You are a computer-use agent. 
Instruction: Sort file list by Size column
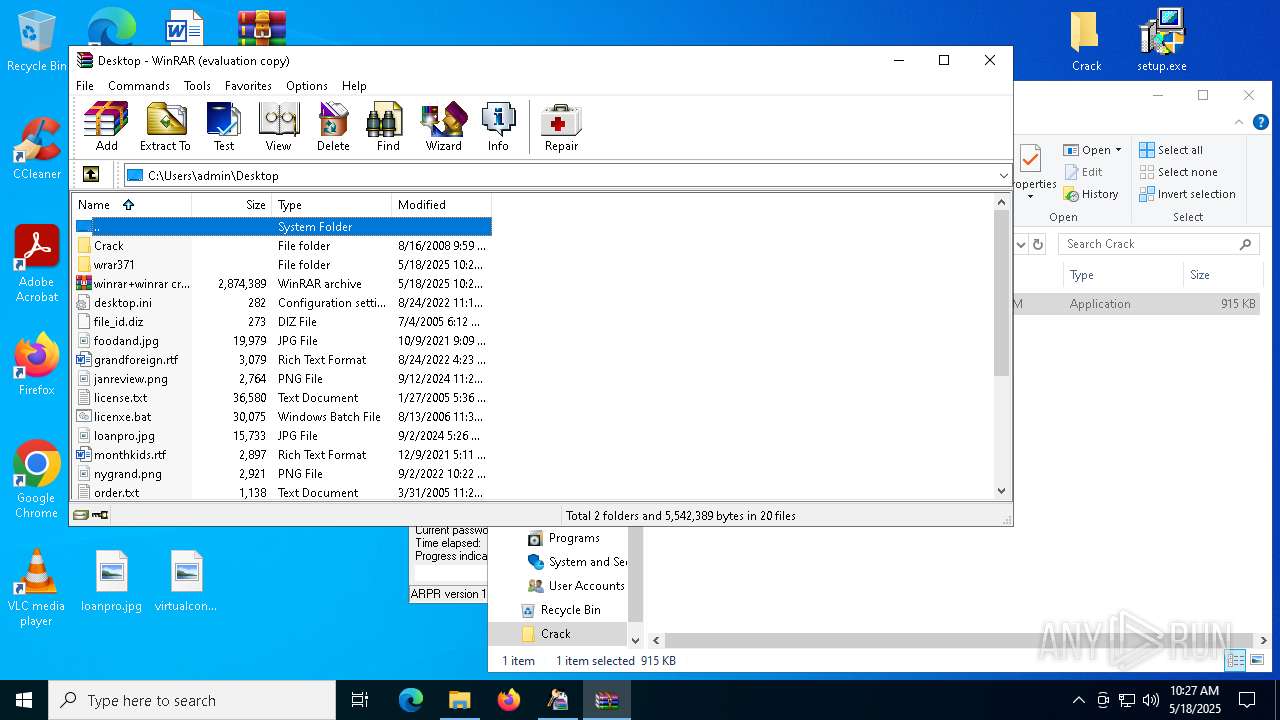point(231,205)
